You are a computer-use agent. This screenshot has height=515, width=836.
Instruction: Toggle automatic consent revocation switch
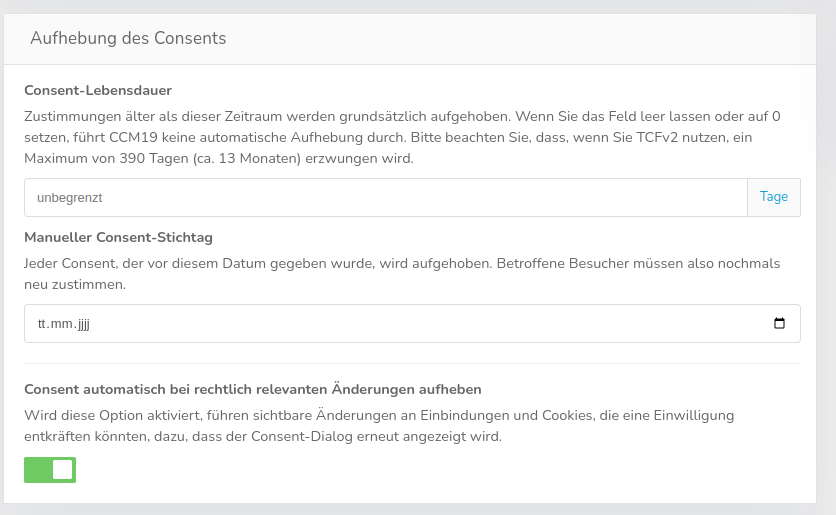[50, 470]
